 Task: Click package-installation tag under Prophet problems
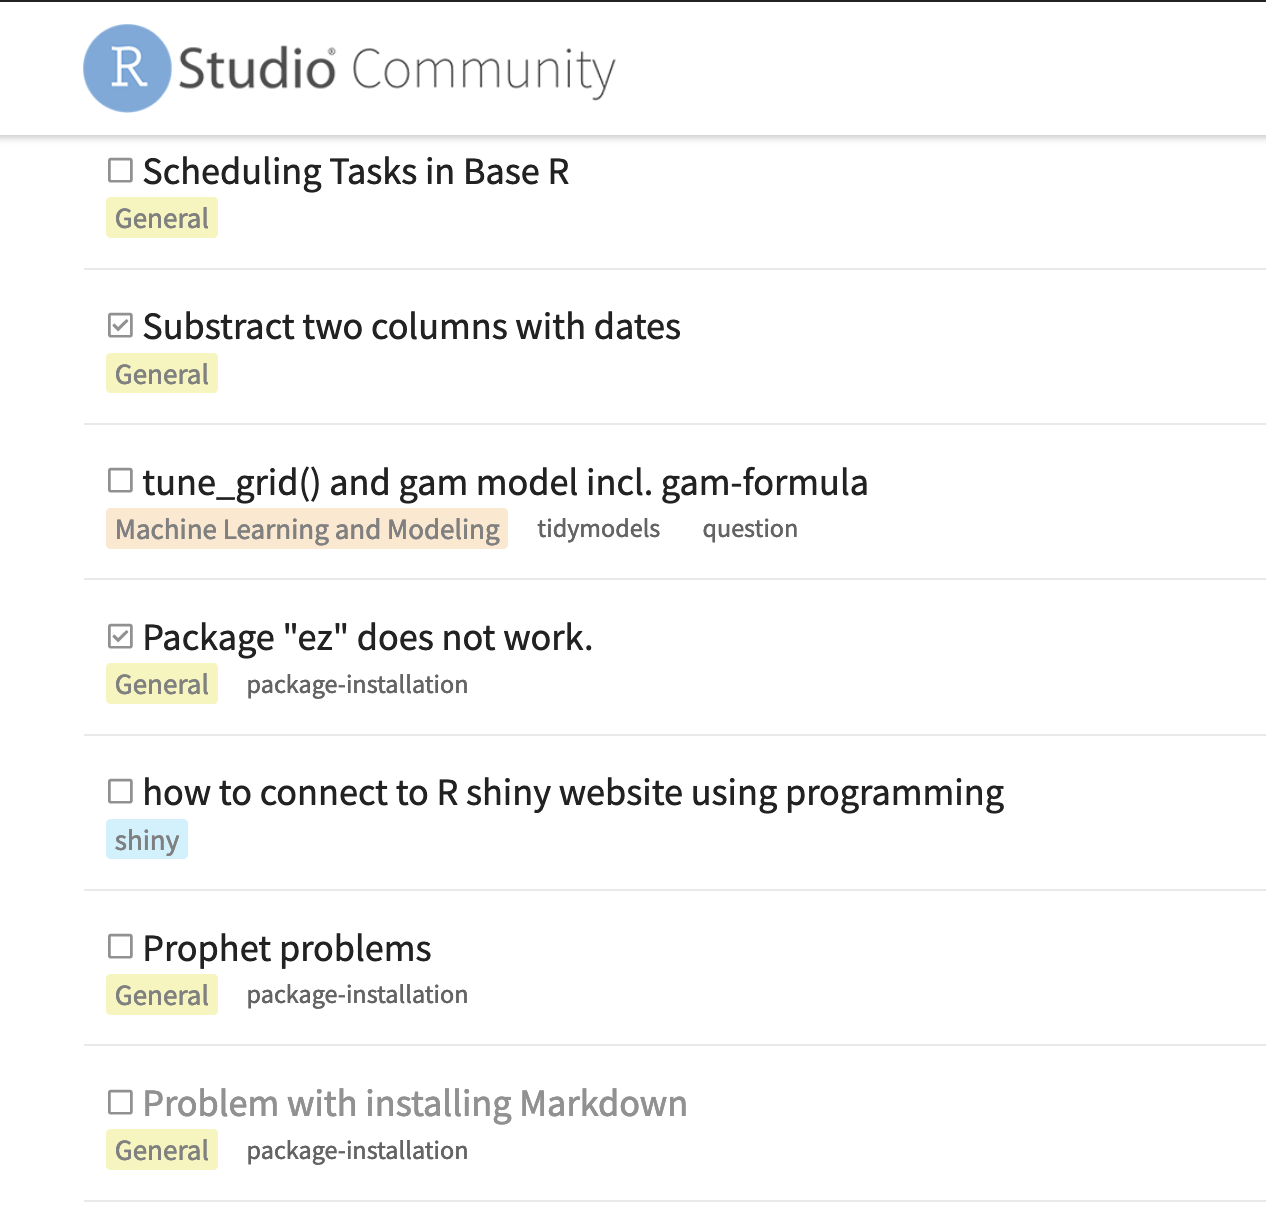tap(357, 995)
